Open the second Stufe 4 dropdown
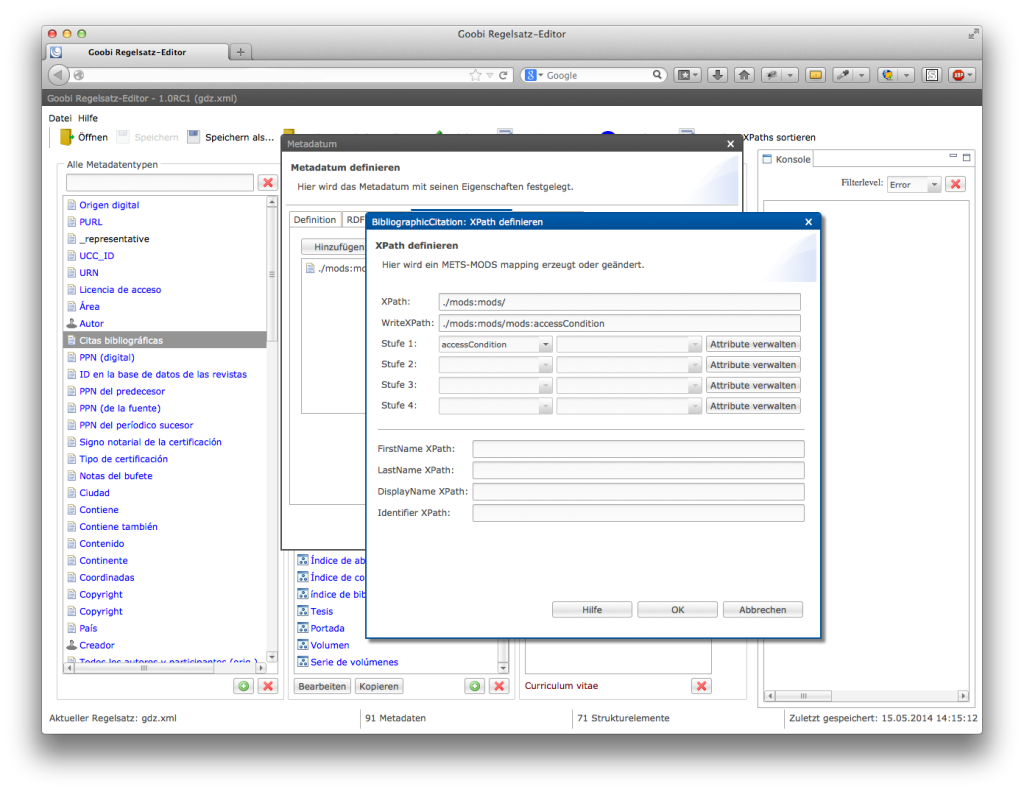Image resolution: width=1024 pixels, height=792 pixels. pyautogui.click(x=694, y=406)
